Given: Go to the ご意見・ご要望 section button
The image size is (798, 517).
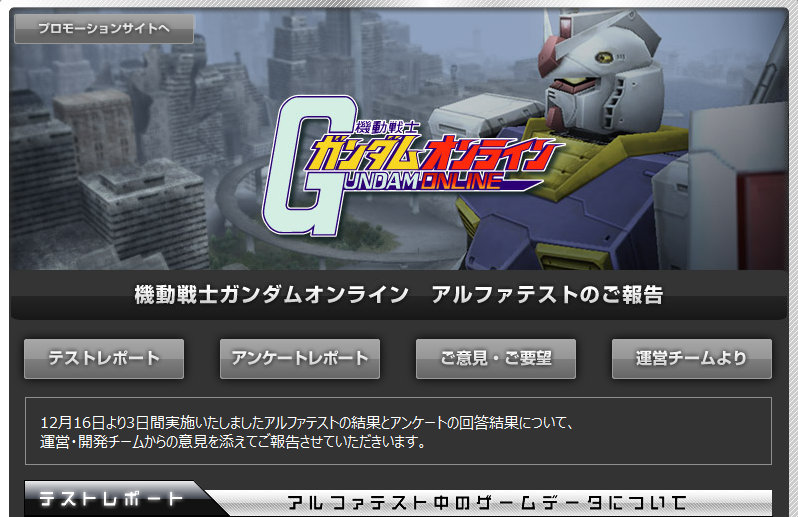Looking at the screenshot, I should click(495, 358).
